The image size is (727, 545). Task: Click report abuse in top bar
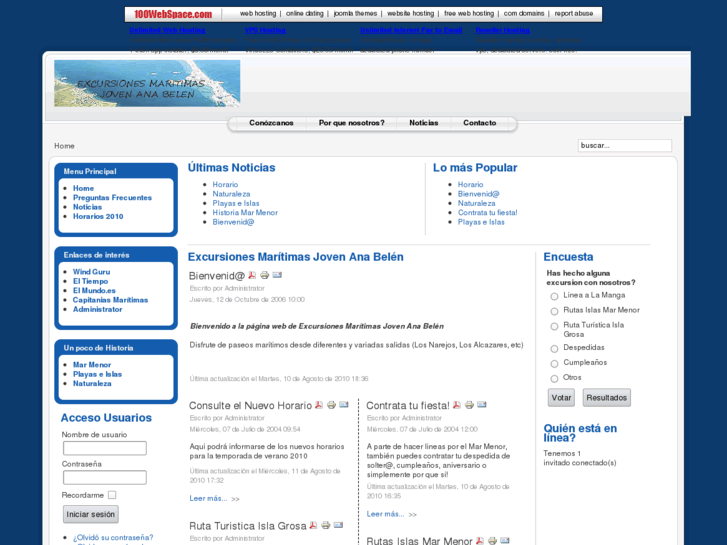click(x=574, y=13)
